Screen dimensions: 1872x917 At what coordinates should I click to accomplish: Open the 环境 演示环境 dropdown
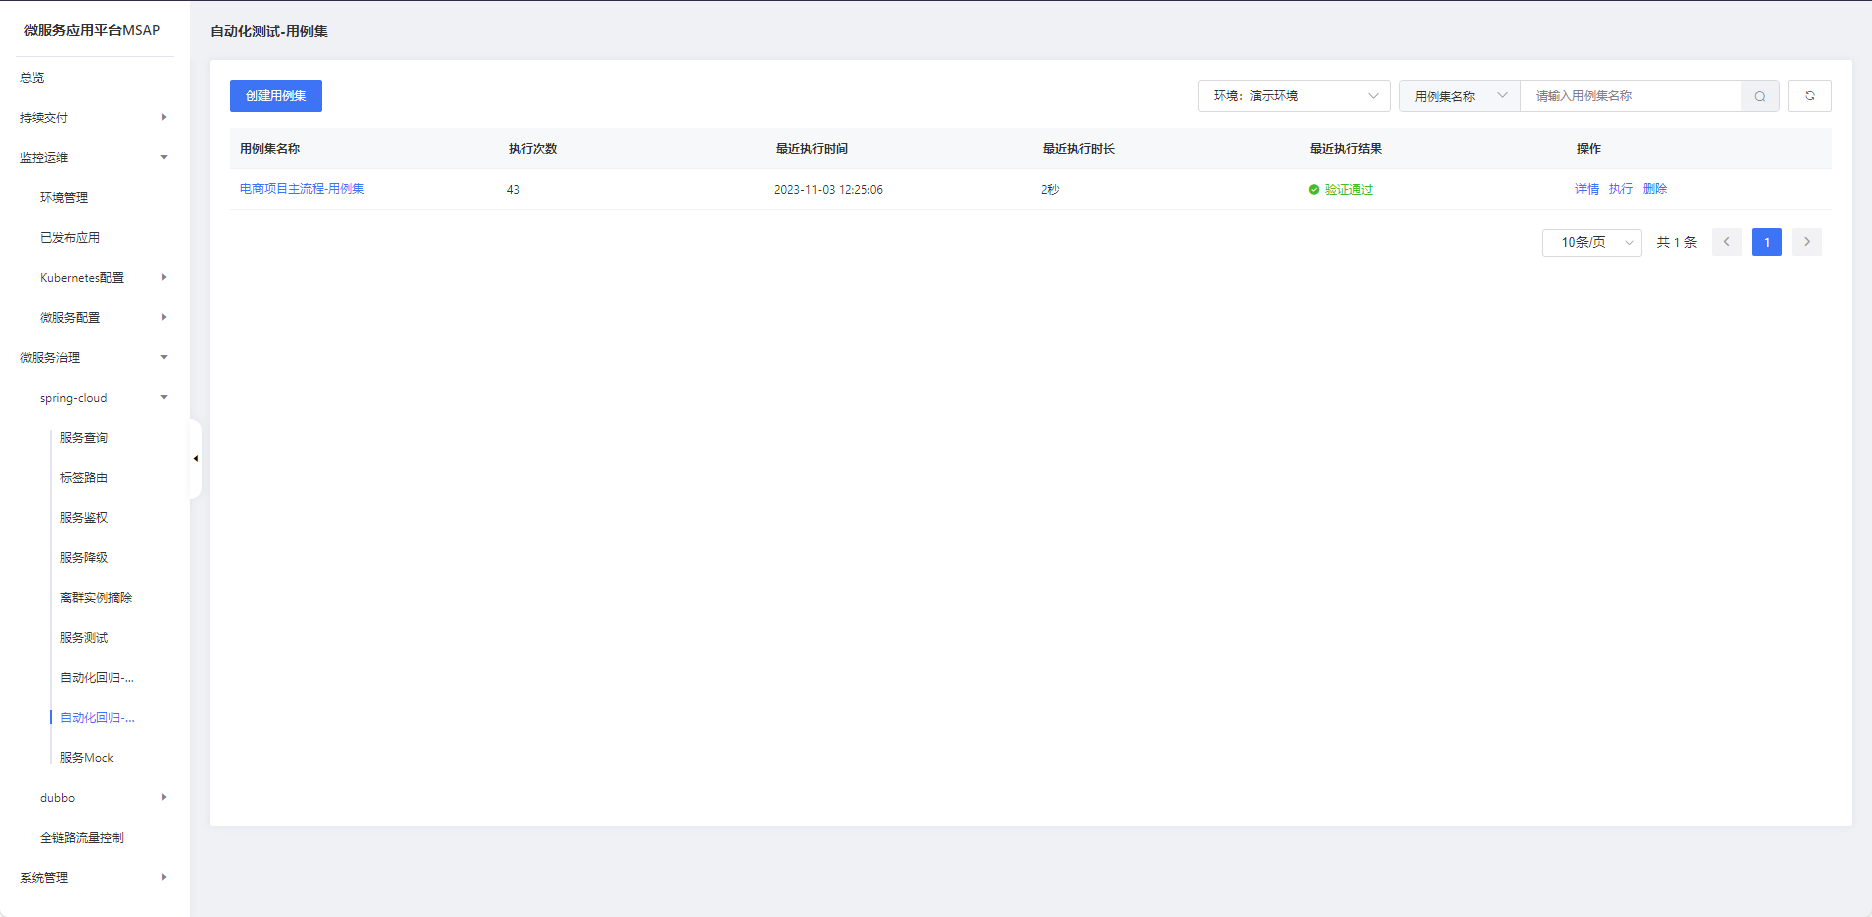click(x=1294, y=96)
